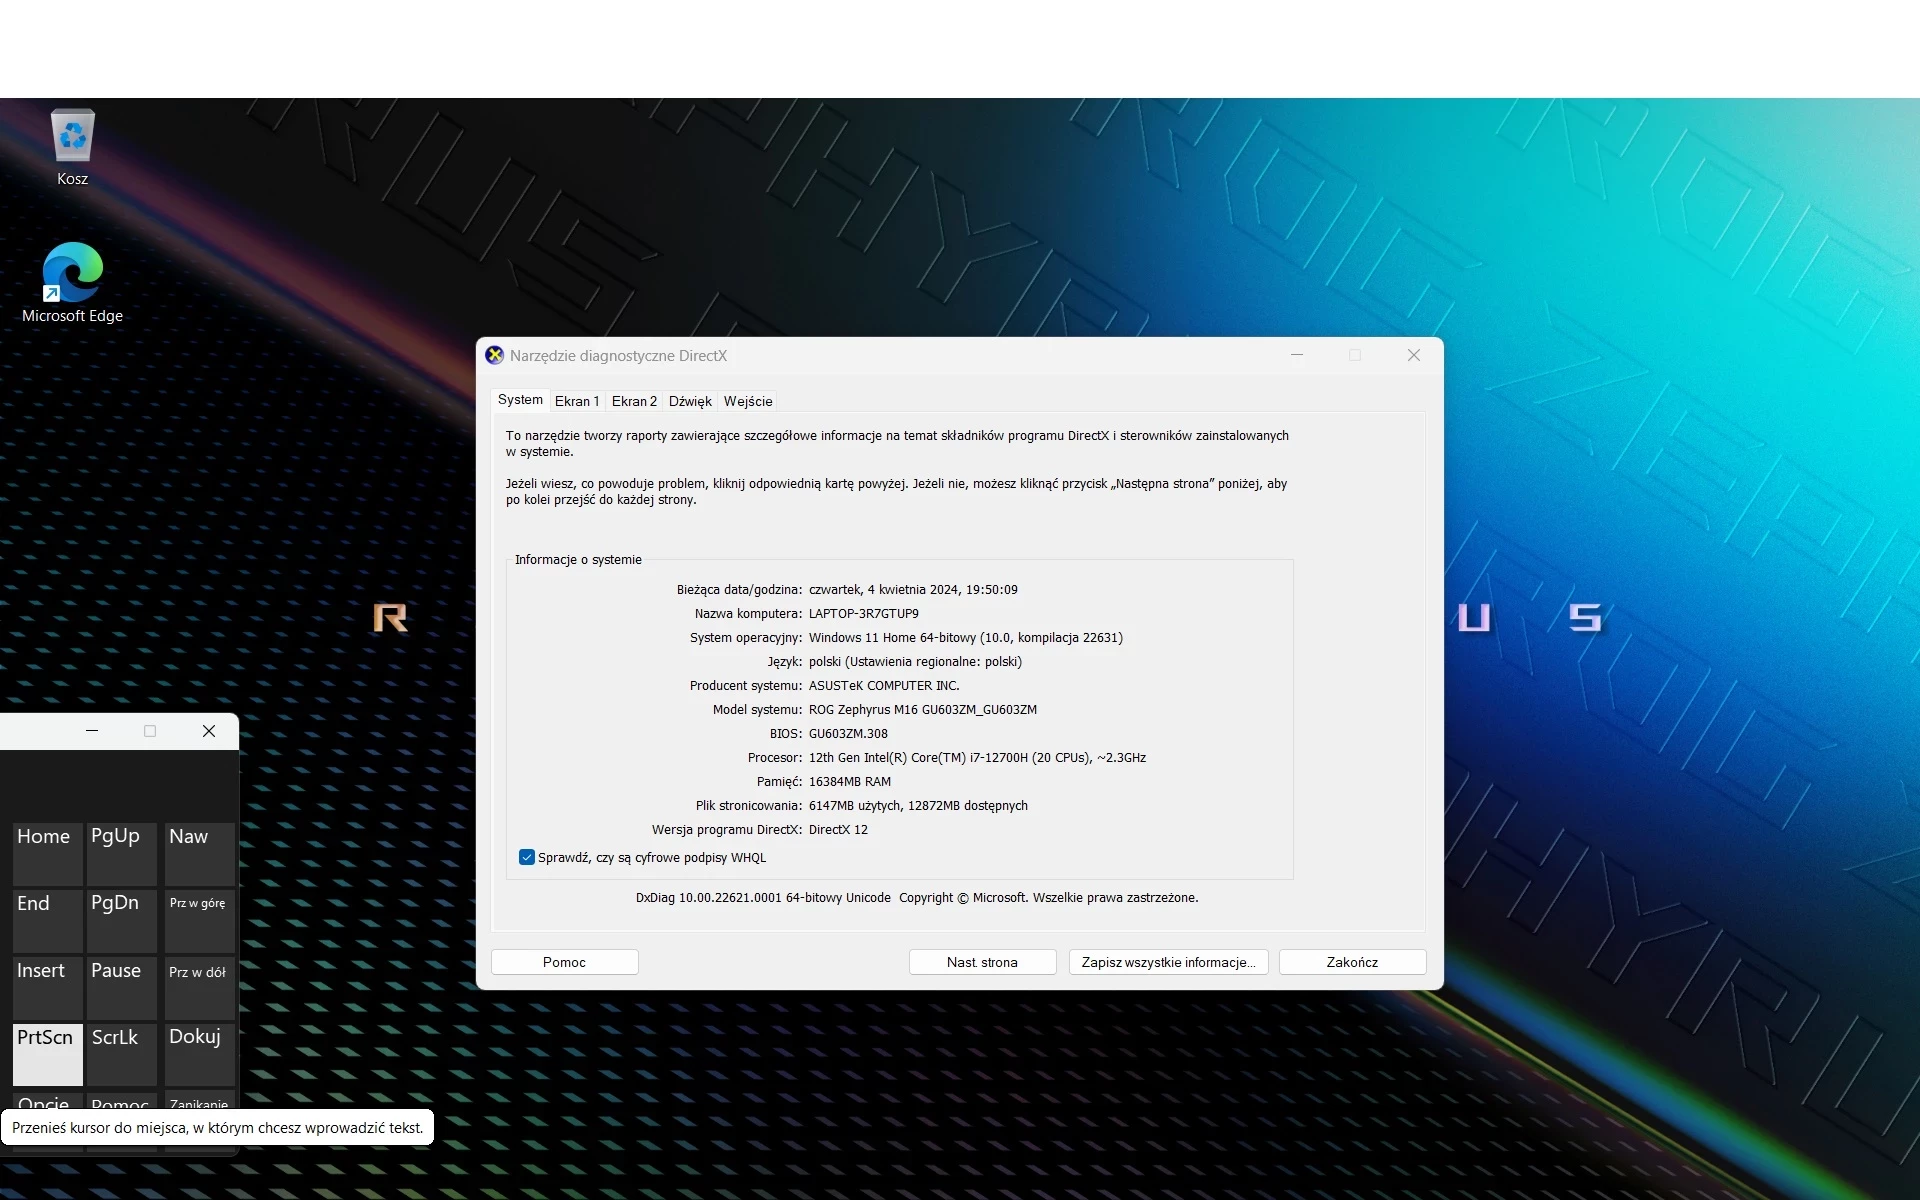1920x1200 pixels.
Task: Tap the Prz w dół key
Action: (x=199, y=987)
